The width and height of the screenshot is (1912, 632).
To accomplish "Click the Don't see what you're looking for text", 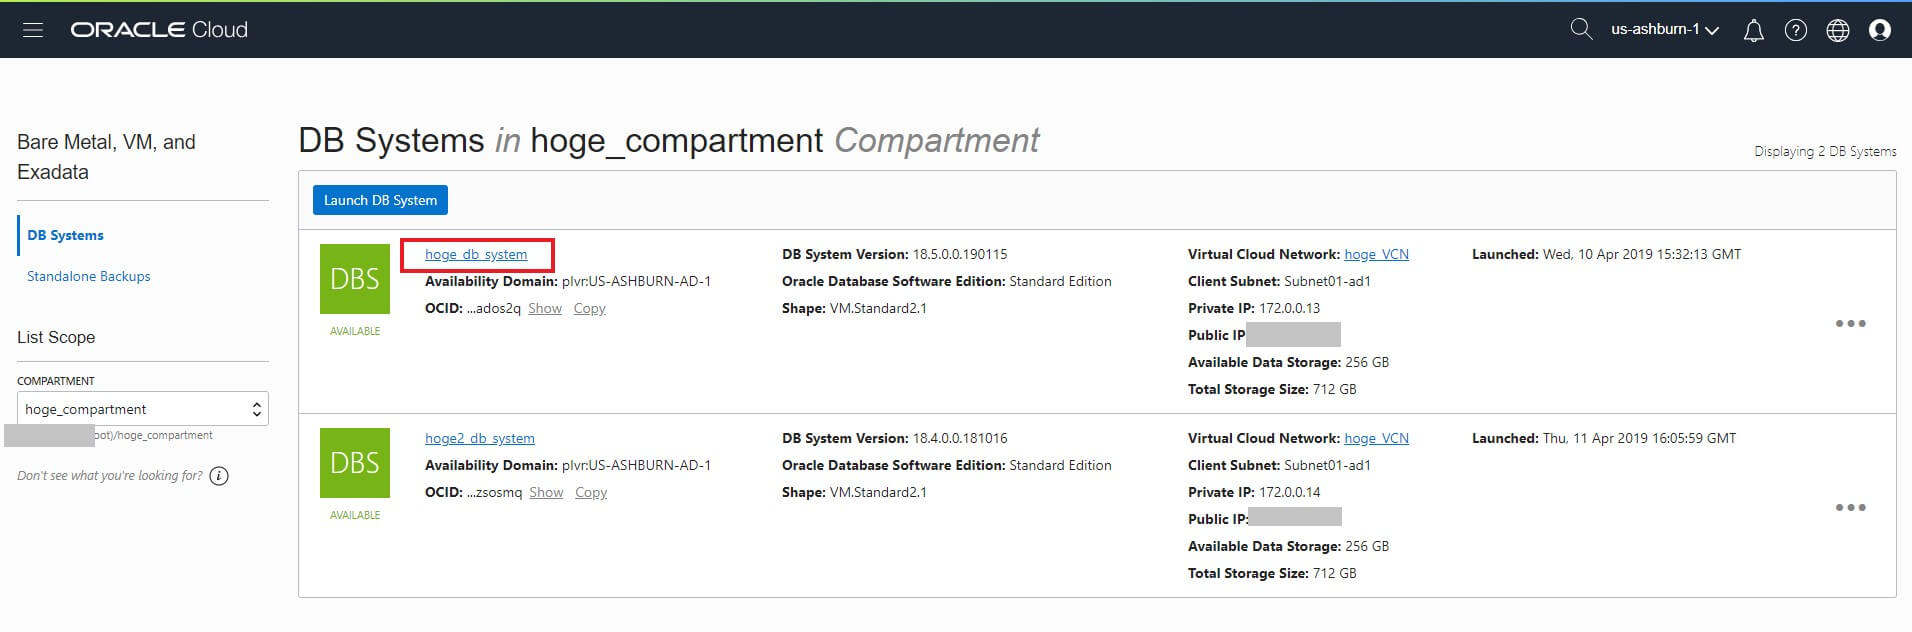I will pos(110,476).
